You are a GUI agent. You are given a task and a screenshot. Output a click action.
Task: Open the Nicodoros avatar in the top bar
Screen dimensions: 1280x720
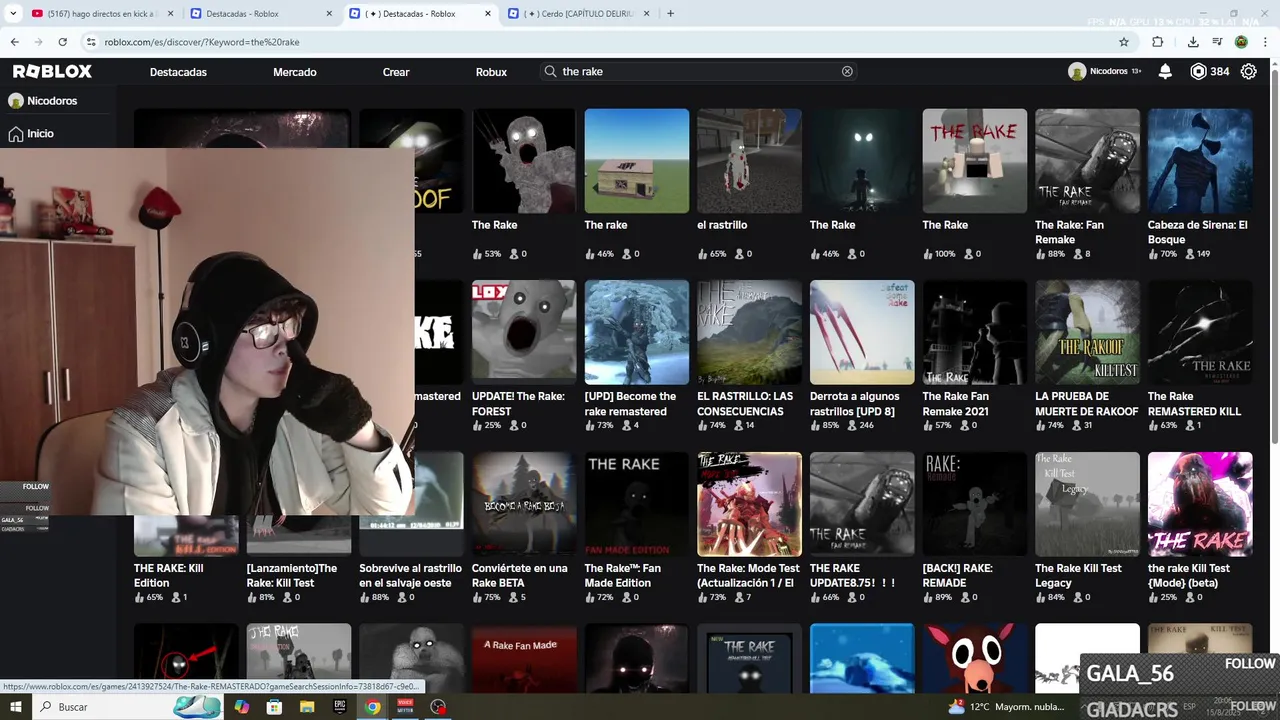1077,71
